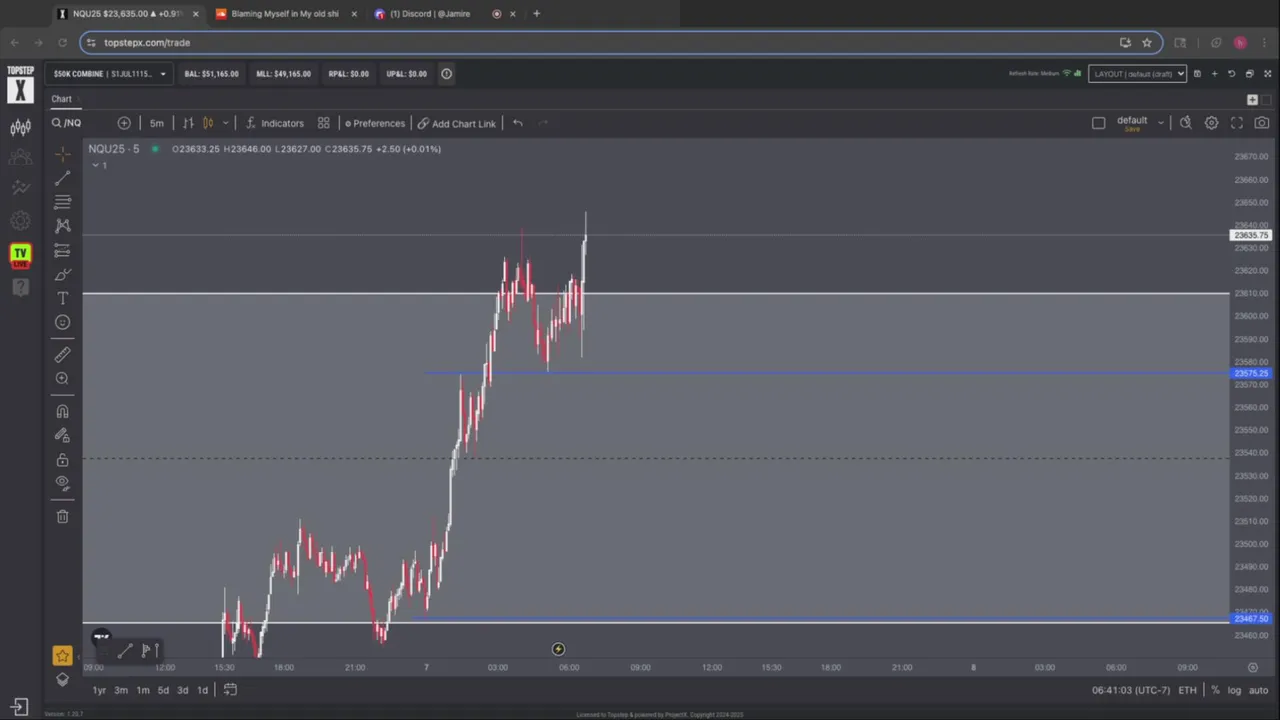
Task: Set range to 1yr
Action: point(99,690)
